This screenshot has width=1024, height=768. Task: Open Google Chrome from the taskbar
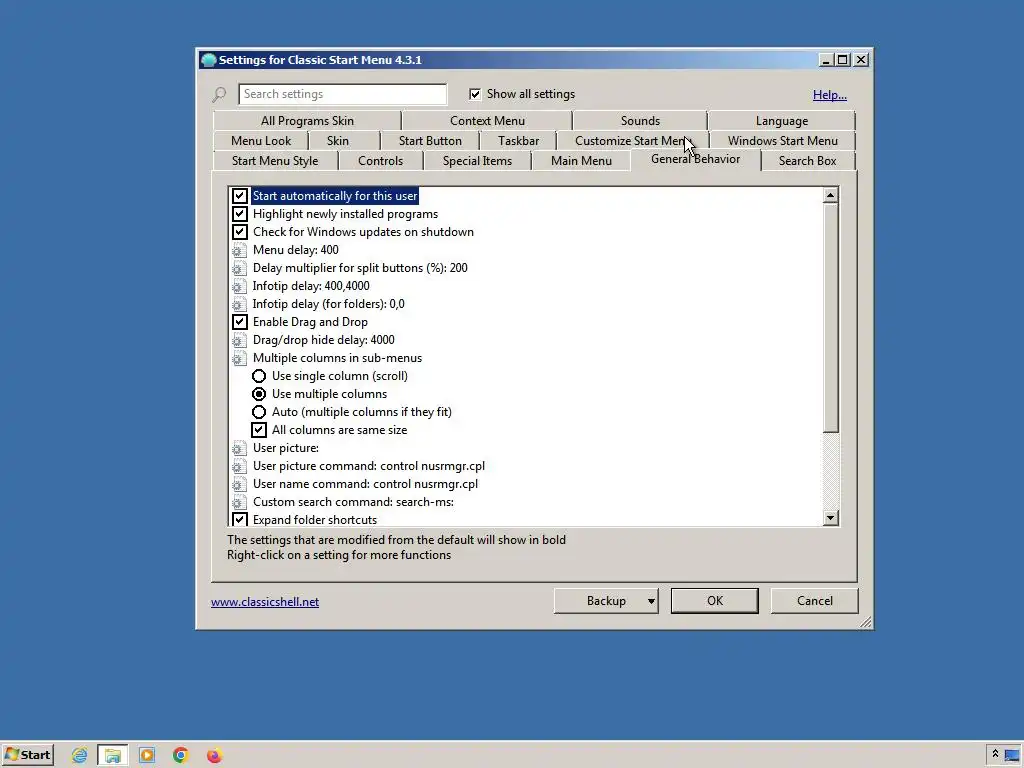click(180, 756)
